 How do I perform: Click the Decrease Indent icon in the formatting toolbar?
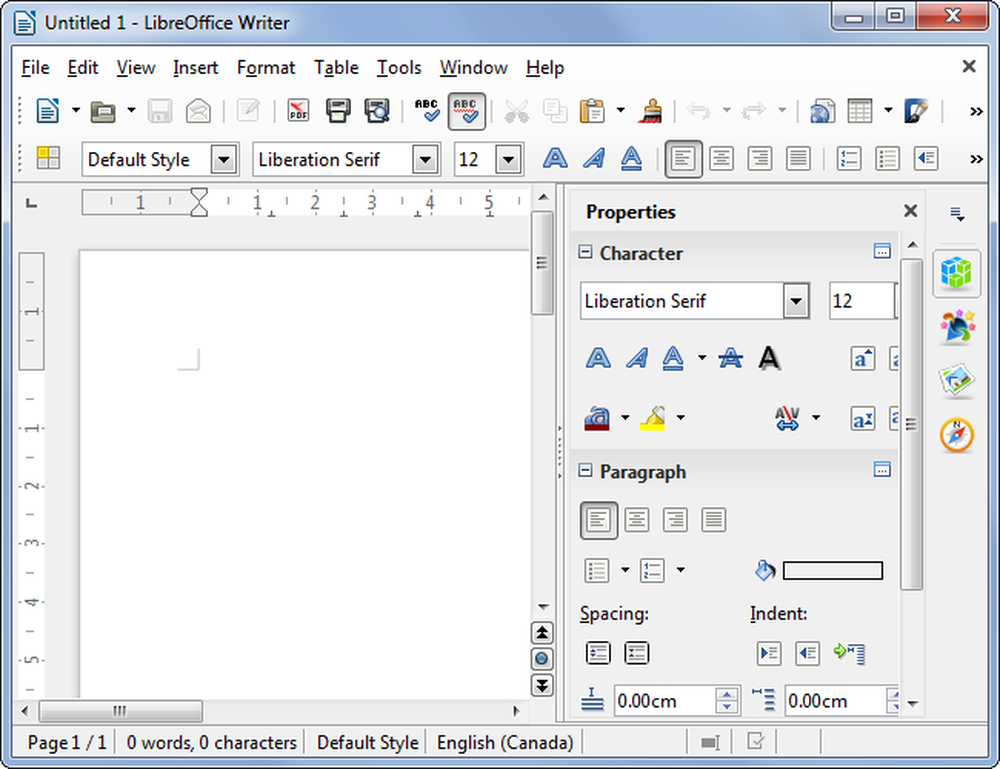click(926, 158)
